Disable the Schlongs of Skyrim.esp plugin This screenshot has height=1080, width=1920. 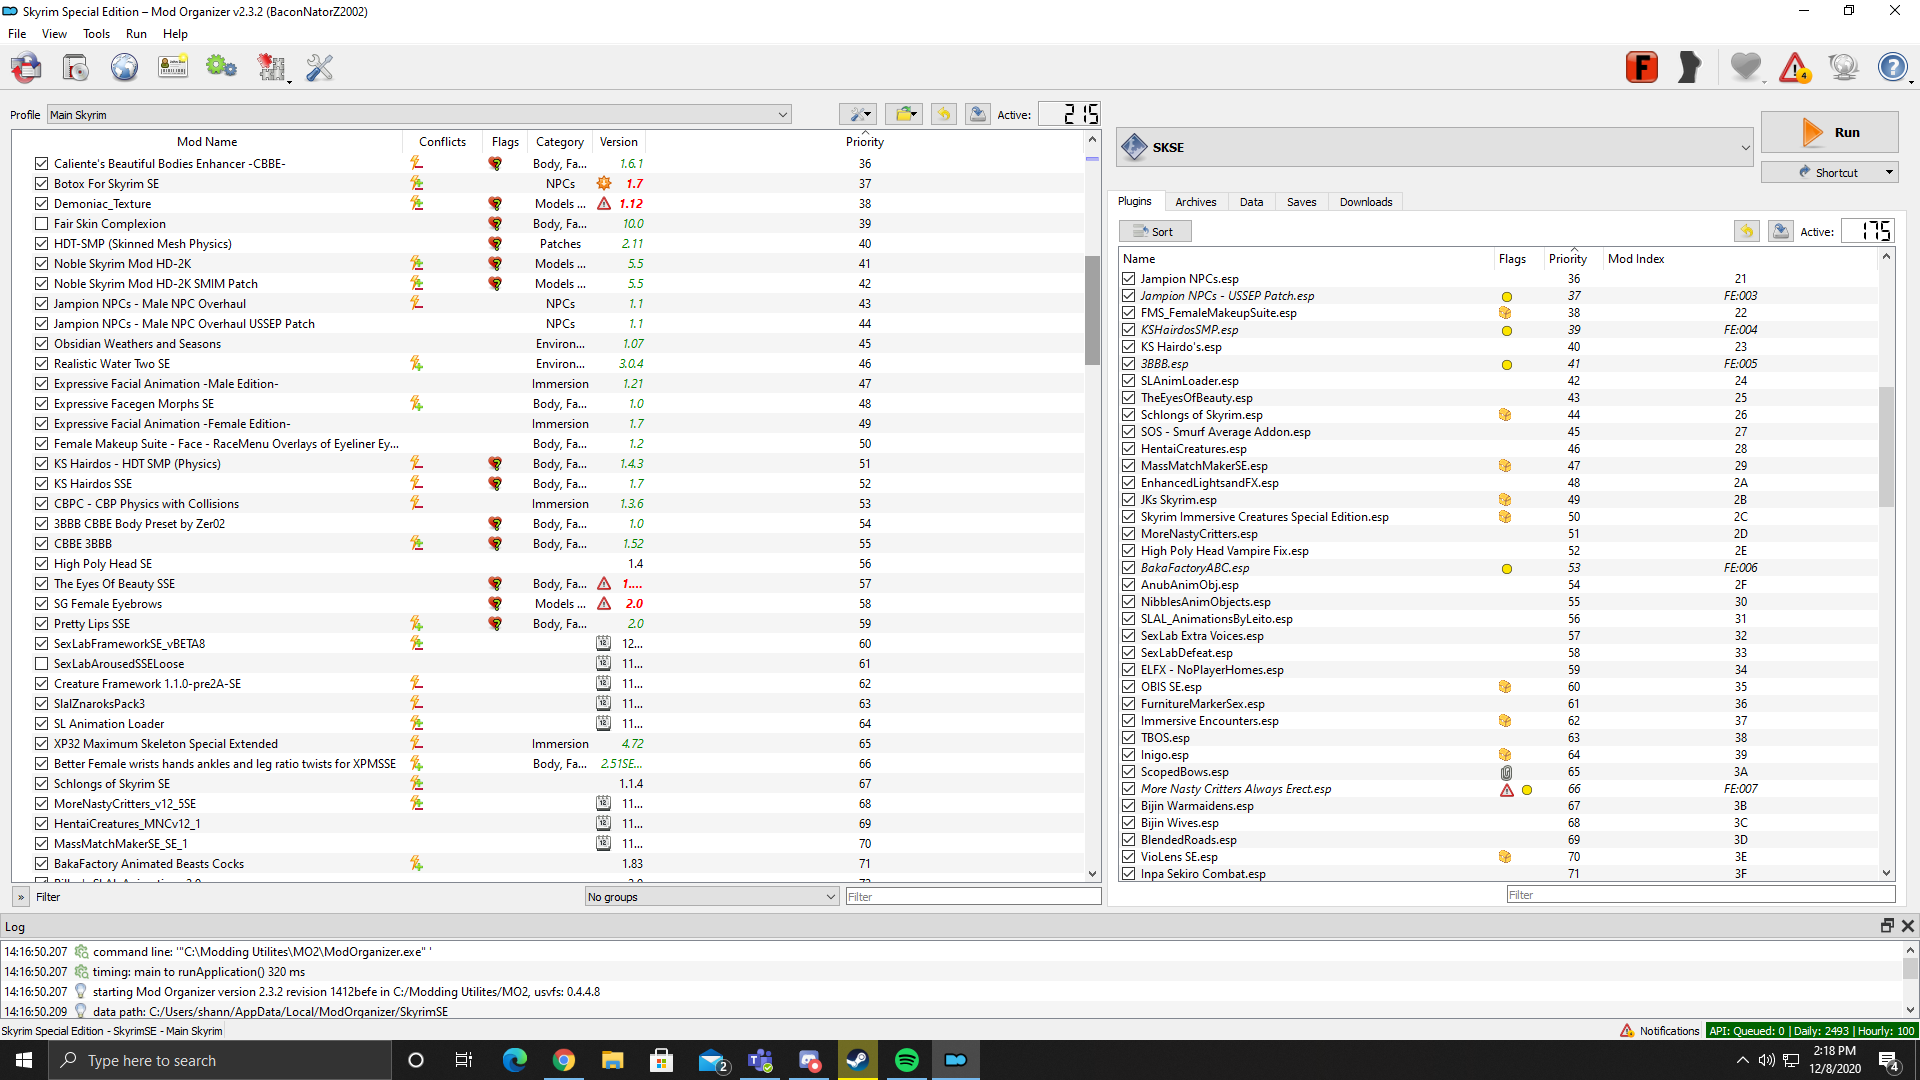tap(1129, 415)
